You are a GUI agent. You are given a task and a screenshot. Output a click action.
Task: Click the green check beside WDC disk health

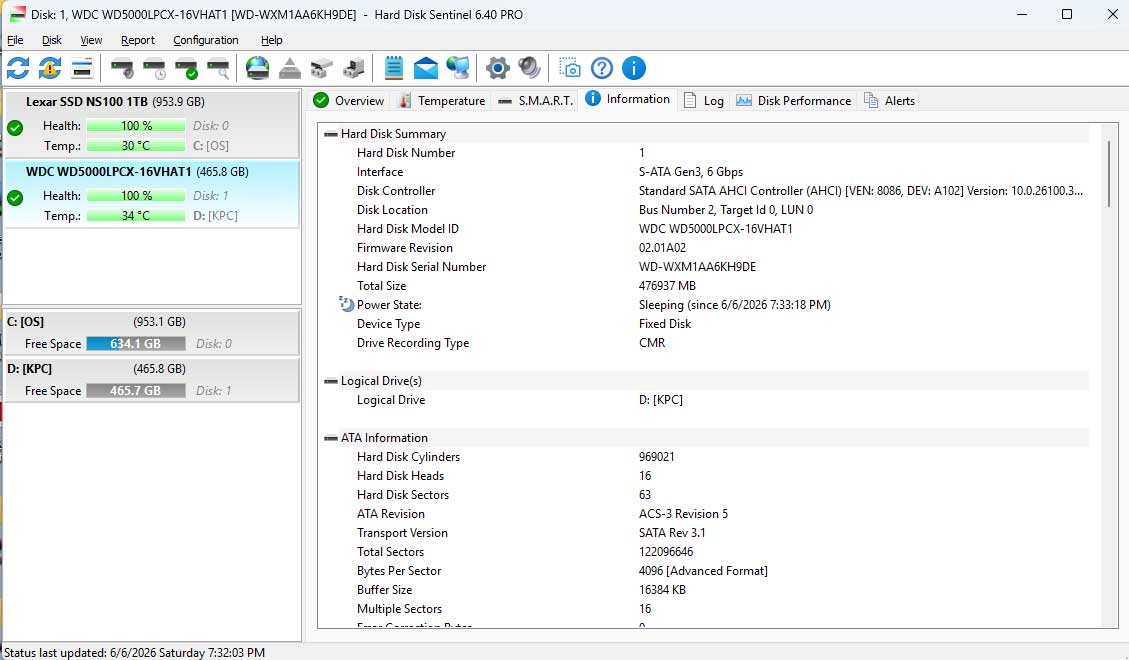click(15, 197)
